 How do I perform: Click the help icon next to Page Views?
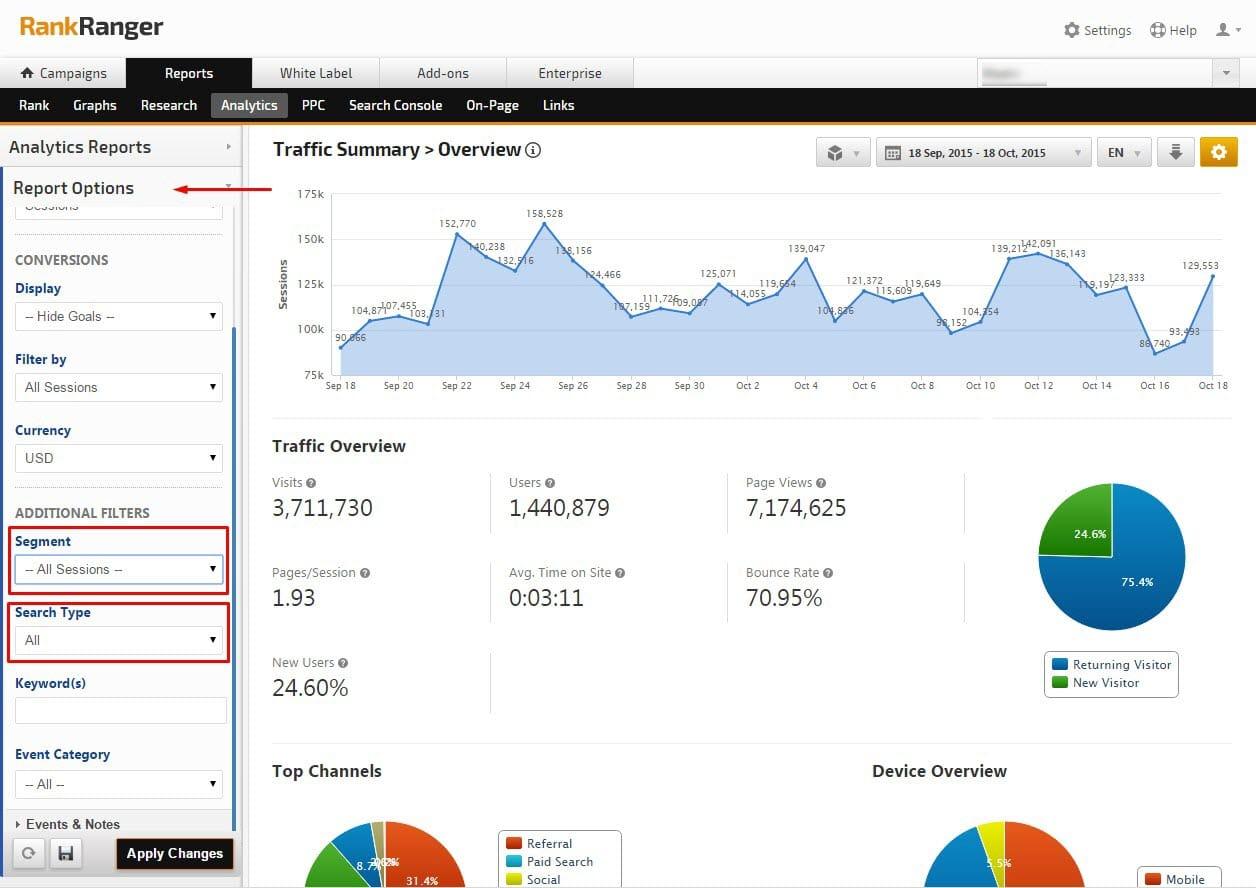pos(821,483)
